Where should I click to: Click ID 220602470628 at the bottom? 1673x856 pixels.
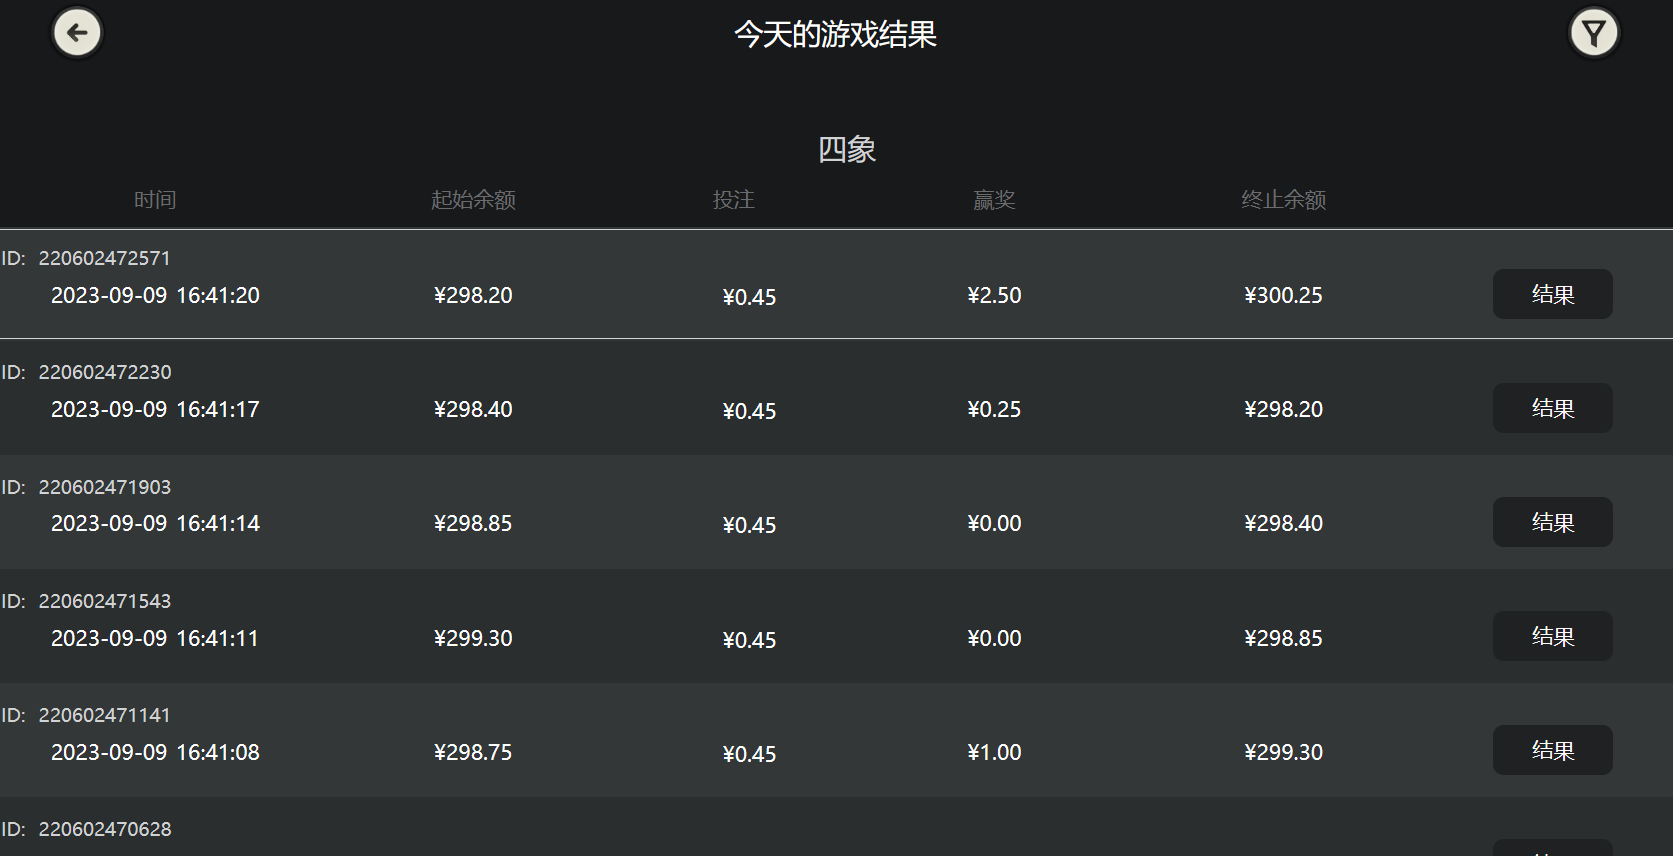104,829
